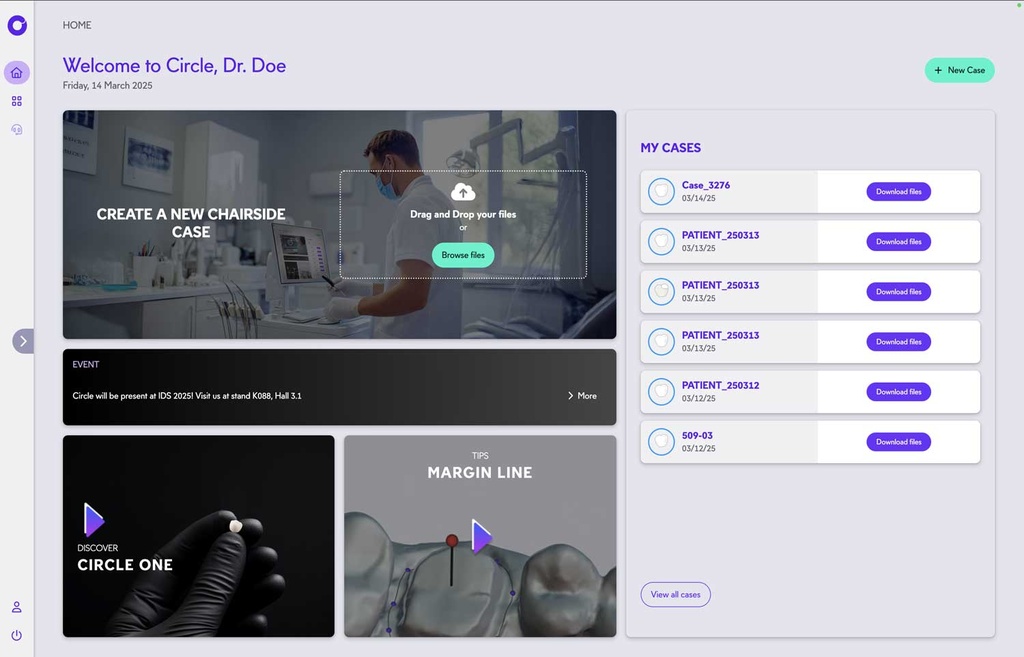Click the drag and drop upload area
Viewport: 1024px width, 657px height.
[463, 224]
